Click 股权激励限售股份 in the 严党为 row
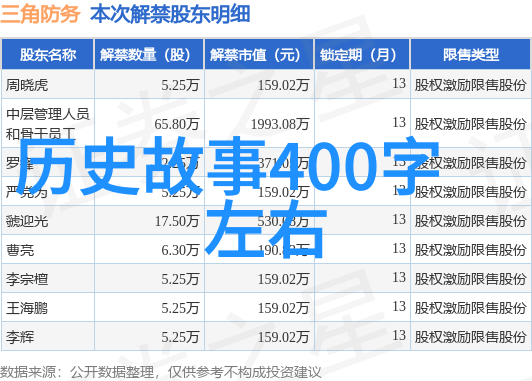 470,192
